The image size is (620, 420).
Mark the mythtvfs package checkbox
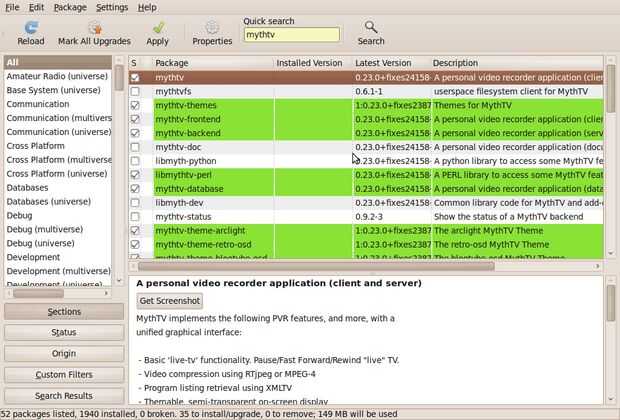[135, 91]
